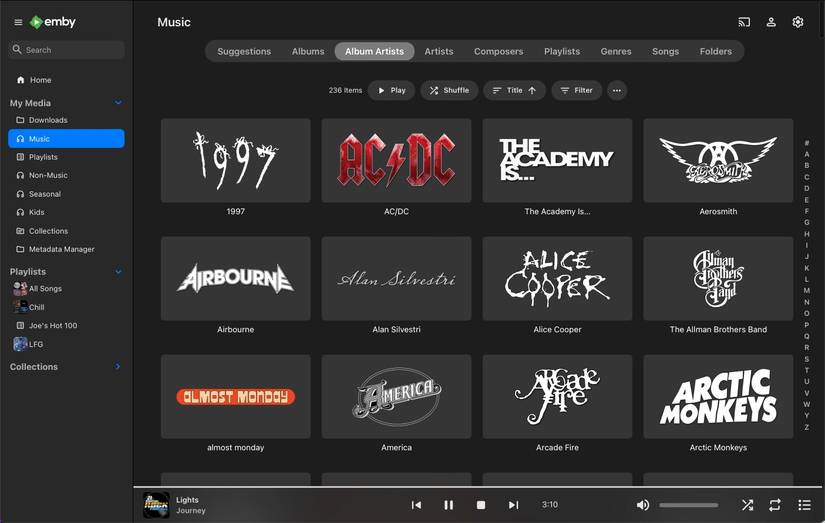Screen dimensions: 825x523
Task: Open the Airbourne artist card
Action: pos(236,278)
